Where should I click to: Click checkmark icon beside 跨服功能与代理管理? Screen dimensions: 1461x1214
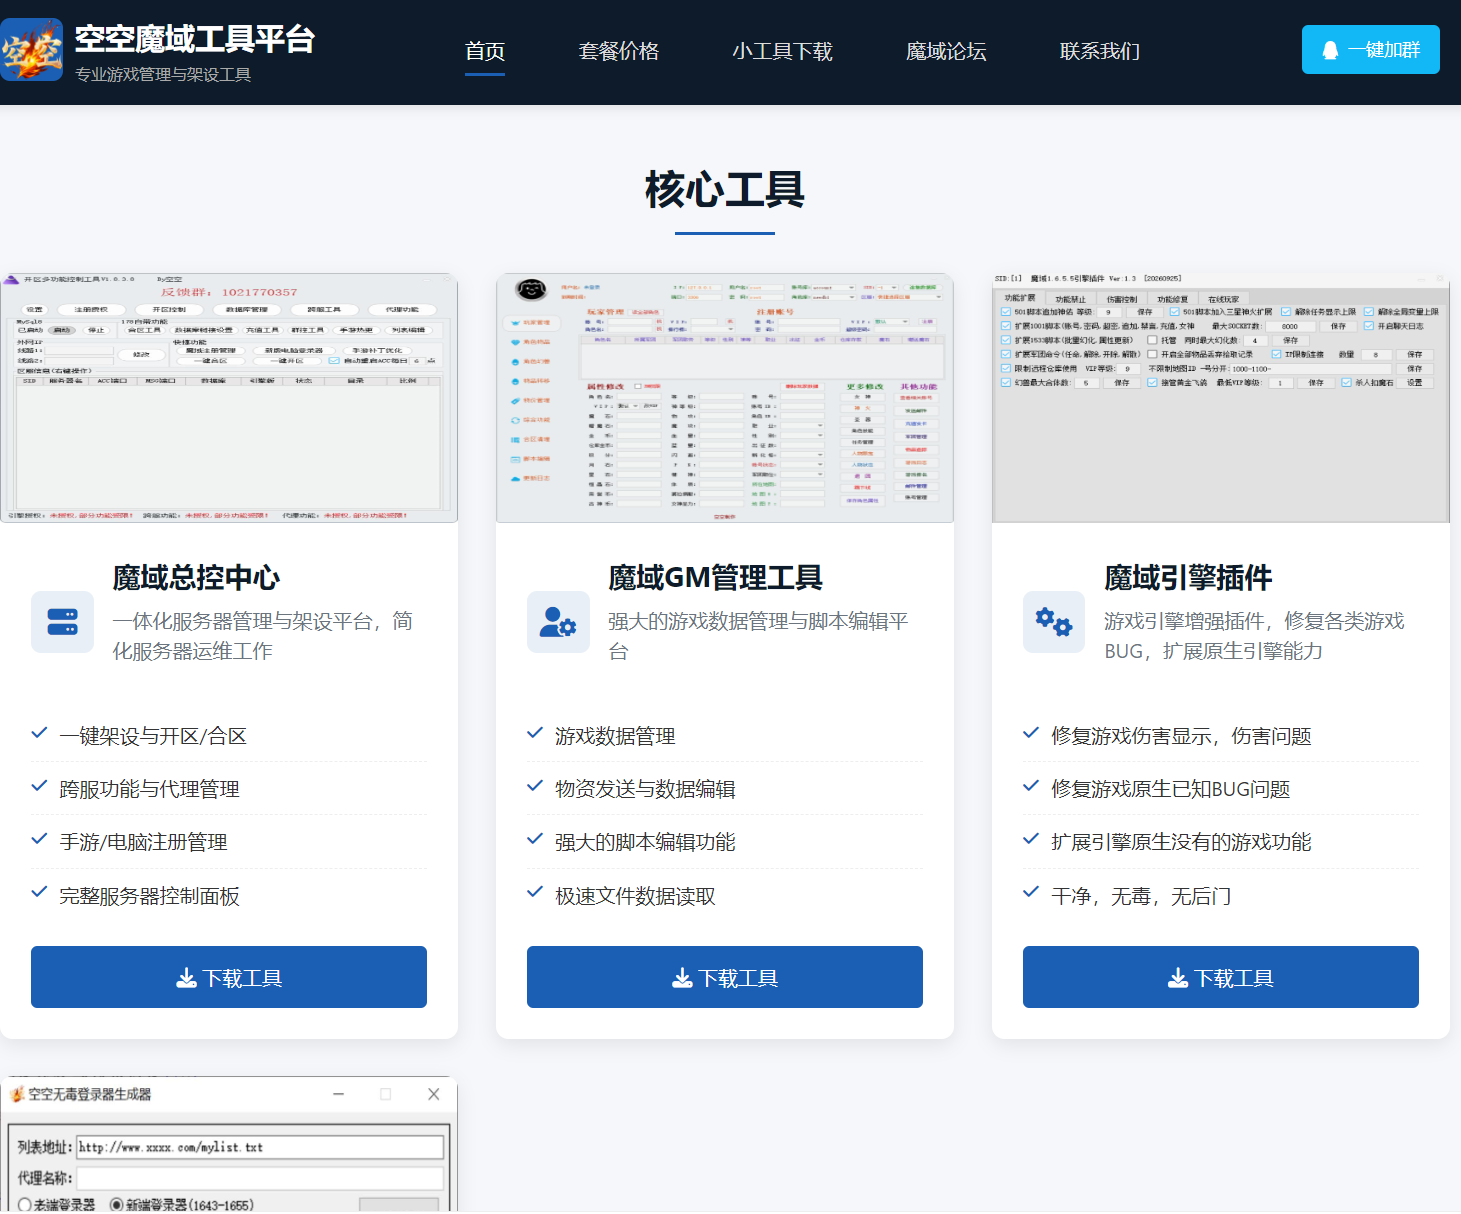click(39, 786)
